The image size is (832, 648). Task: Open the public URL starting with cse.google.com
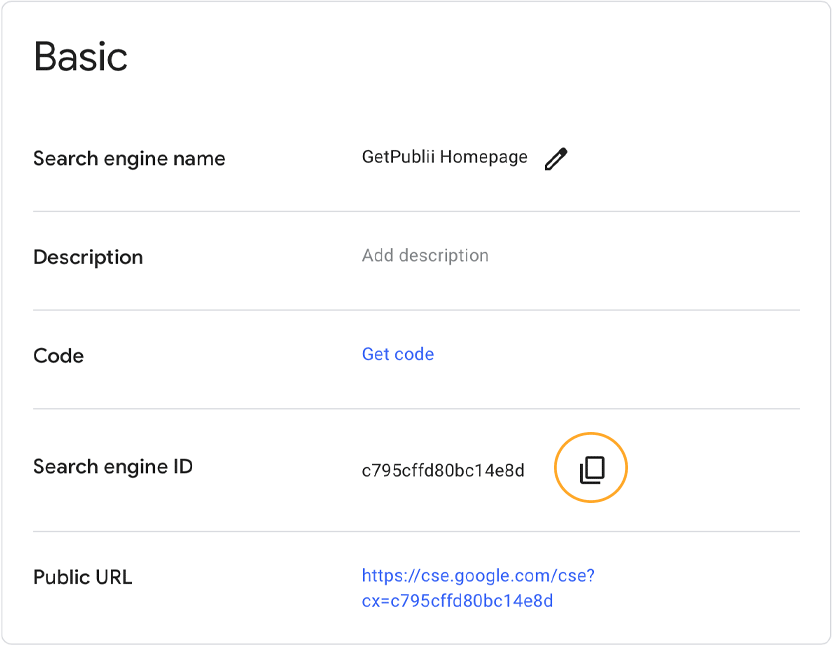478,575
